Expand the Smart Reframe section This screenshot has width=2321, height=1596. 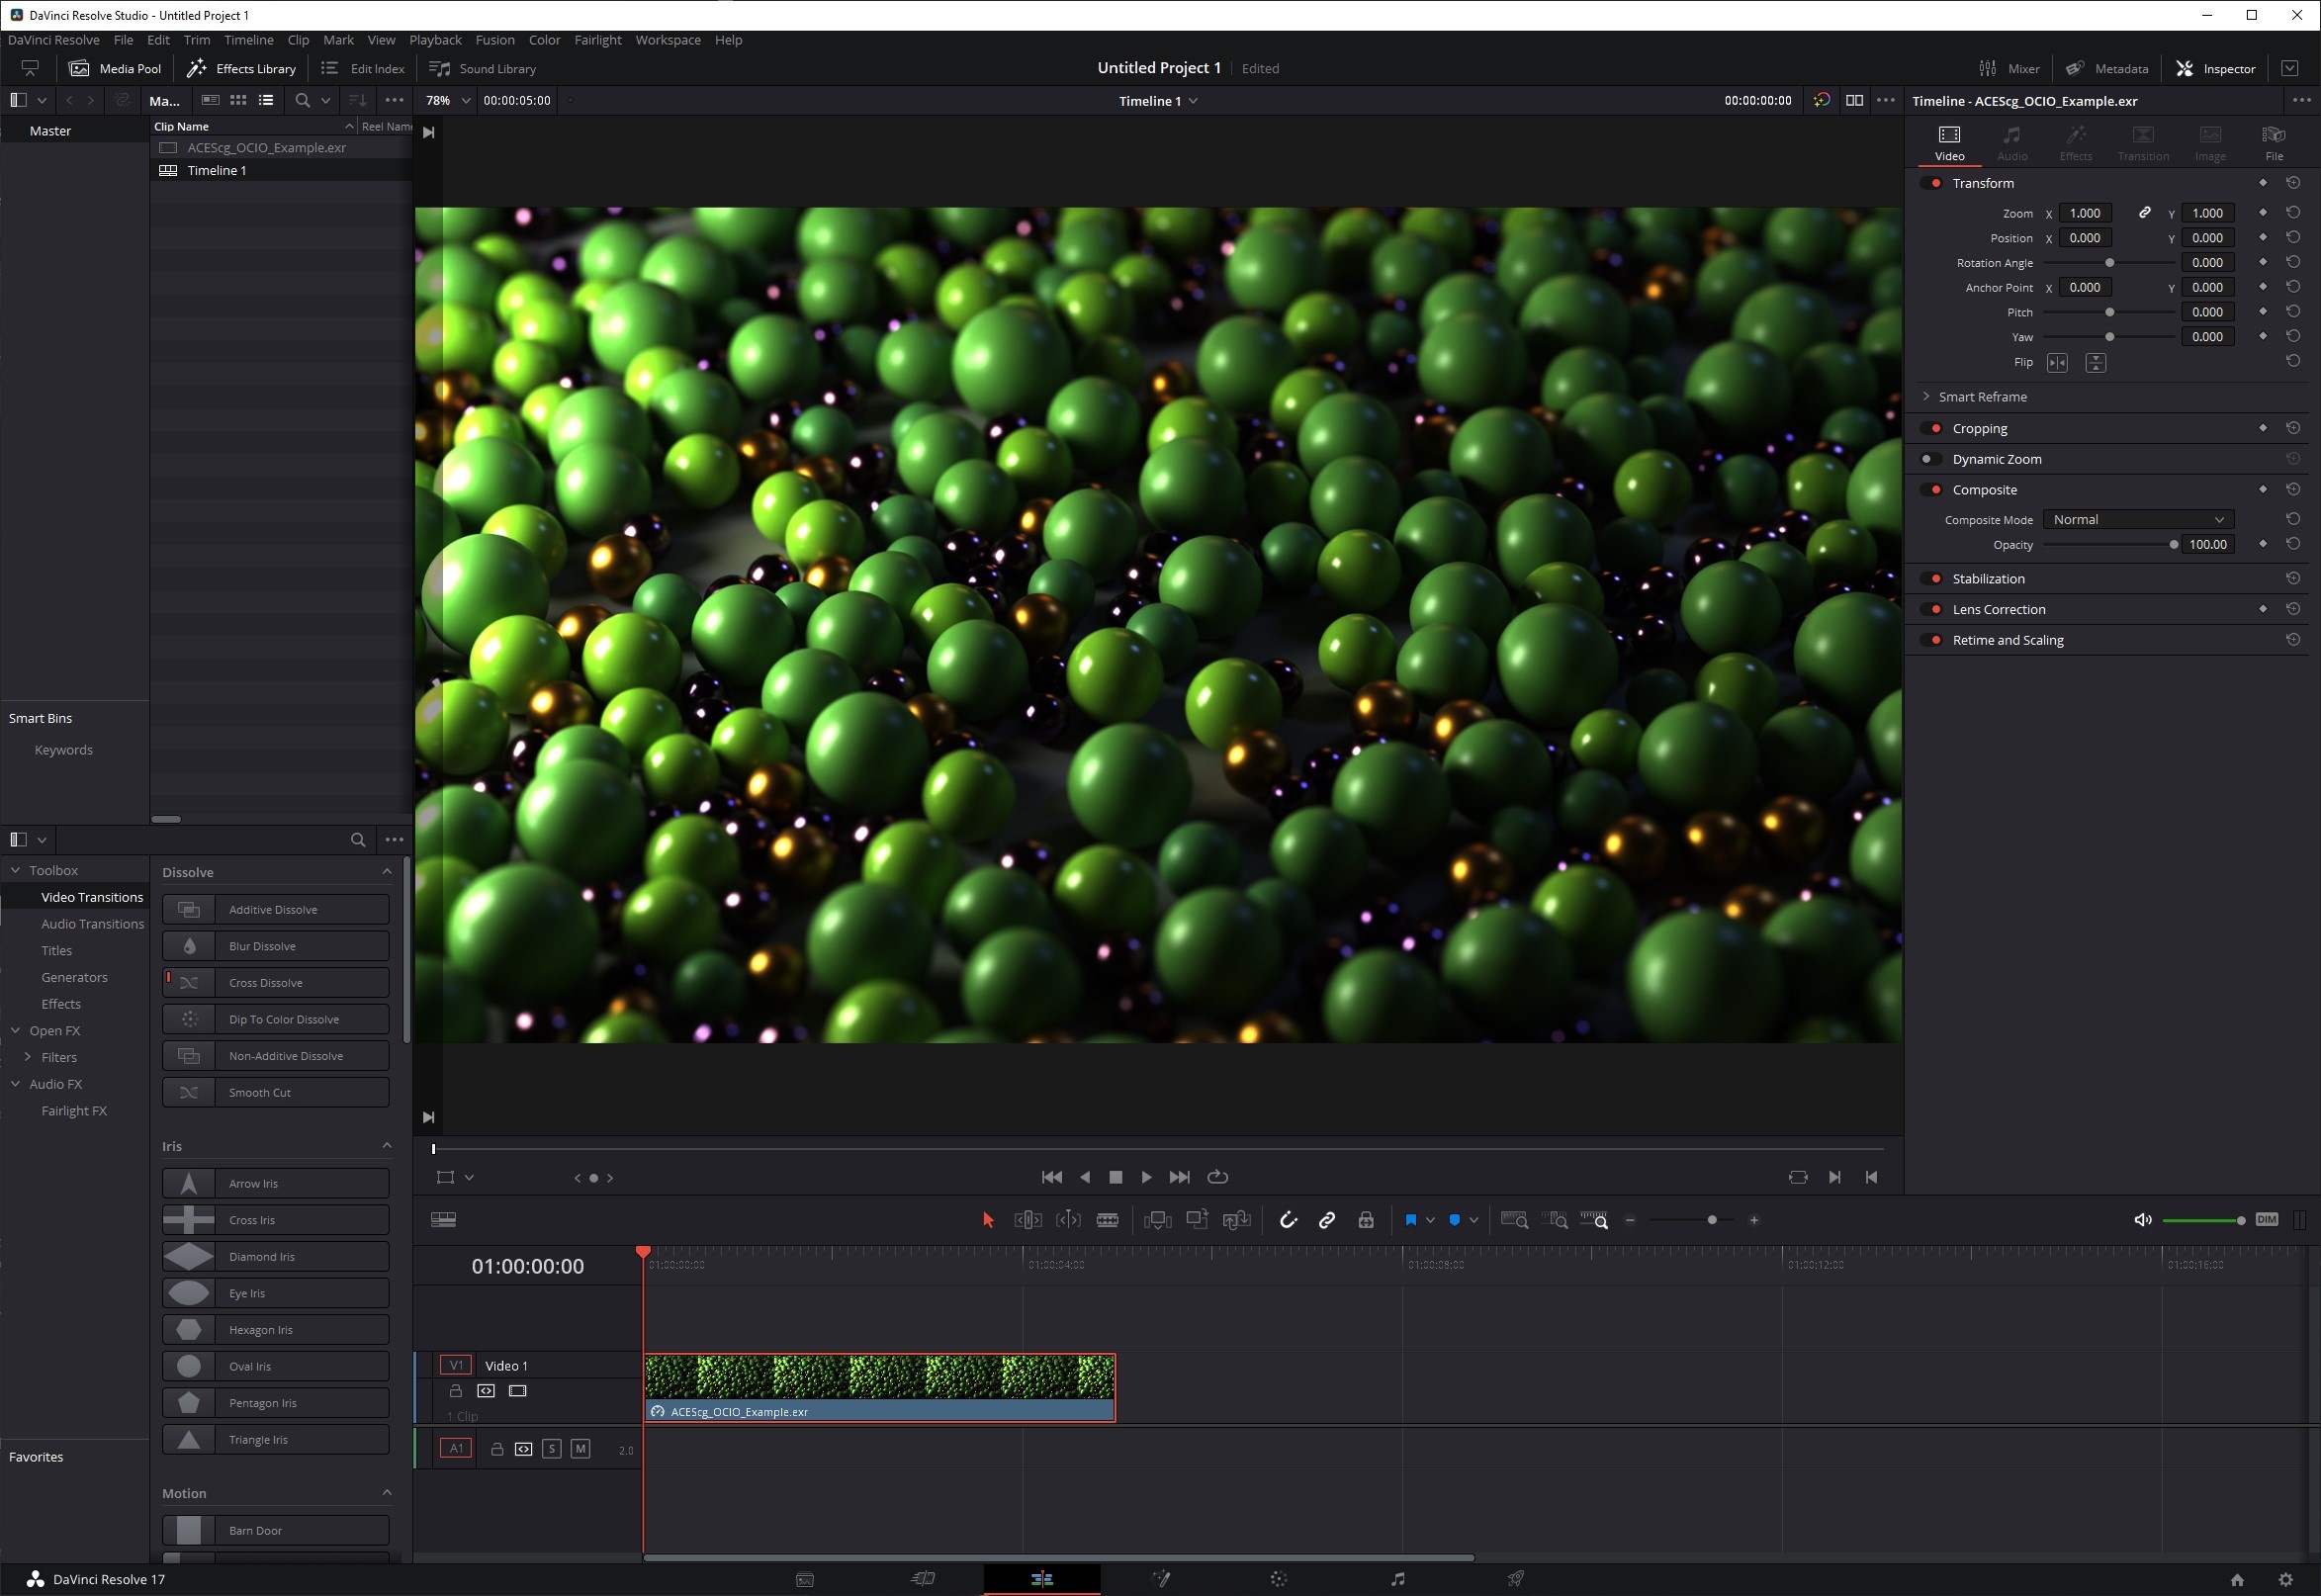1926,397
